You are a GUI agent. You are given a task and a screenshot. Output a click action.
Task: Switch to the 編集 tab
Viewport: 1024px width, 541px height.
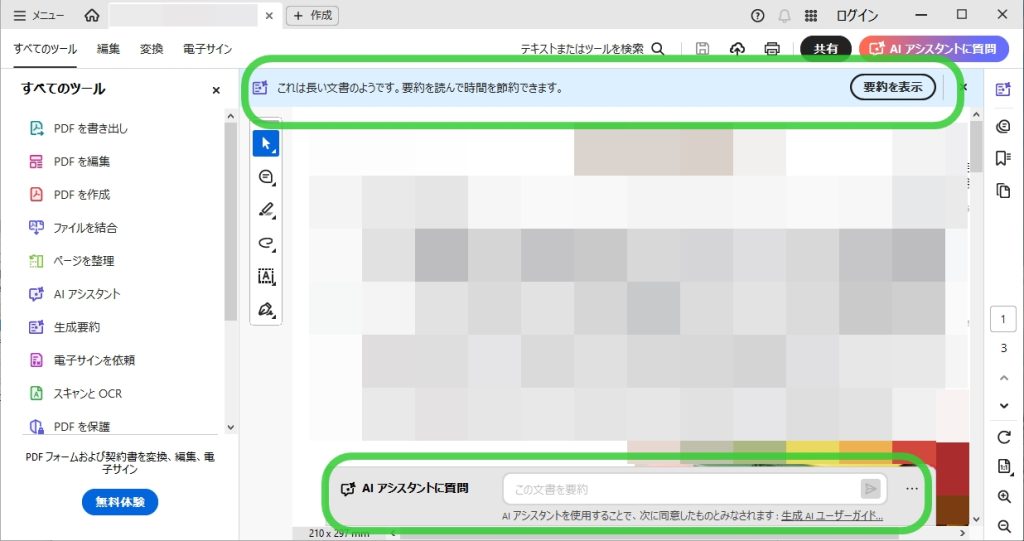108,48
